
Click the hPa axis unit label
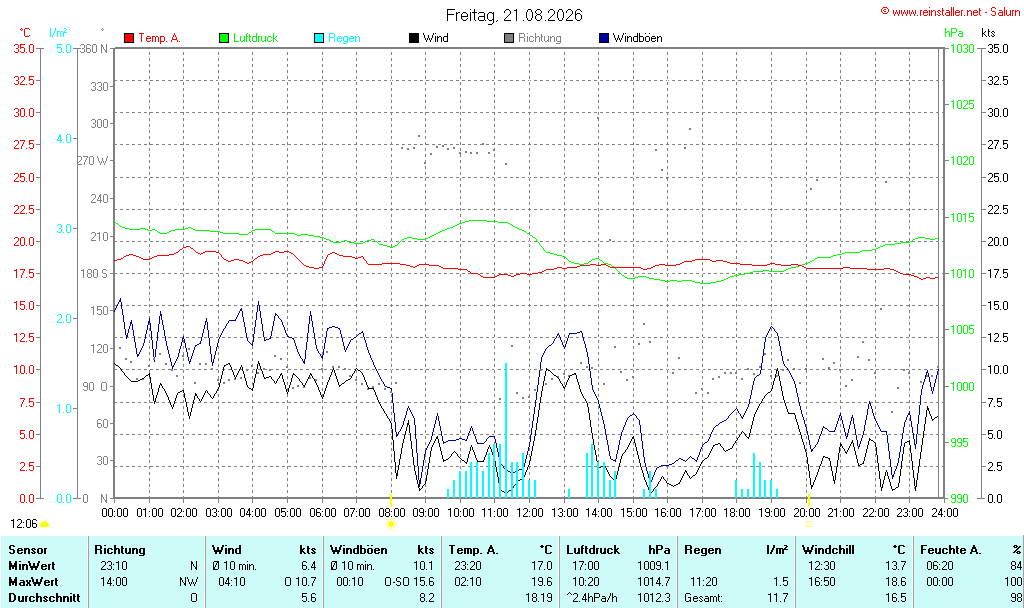coord(953,33)
